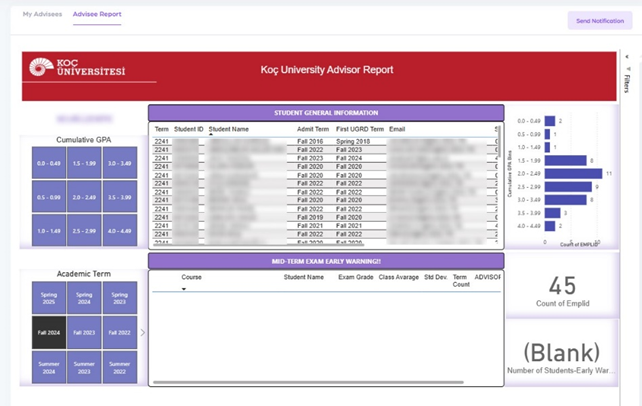Expand the Filters pane arrow
Screen dimensions: 642x406
coord(626,56)
